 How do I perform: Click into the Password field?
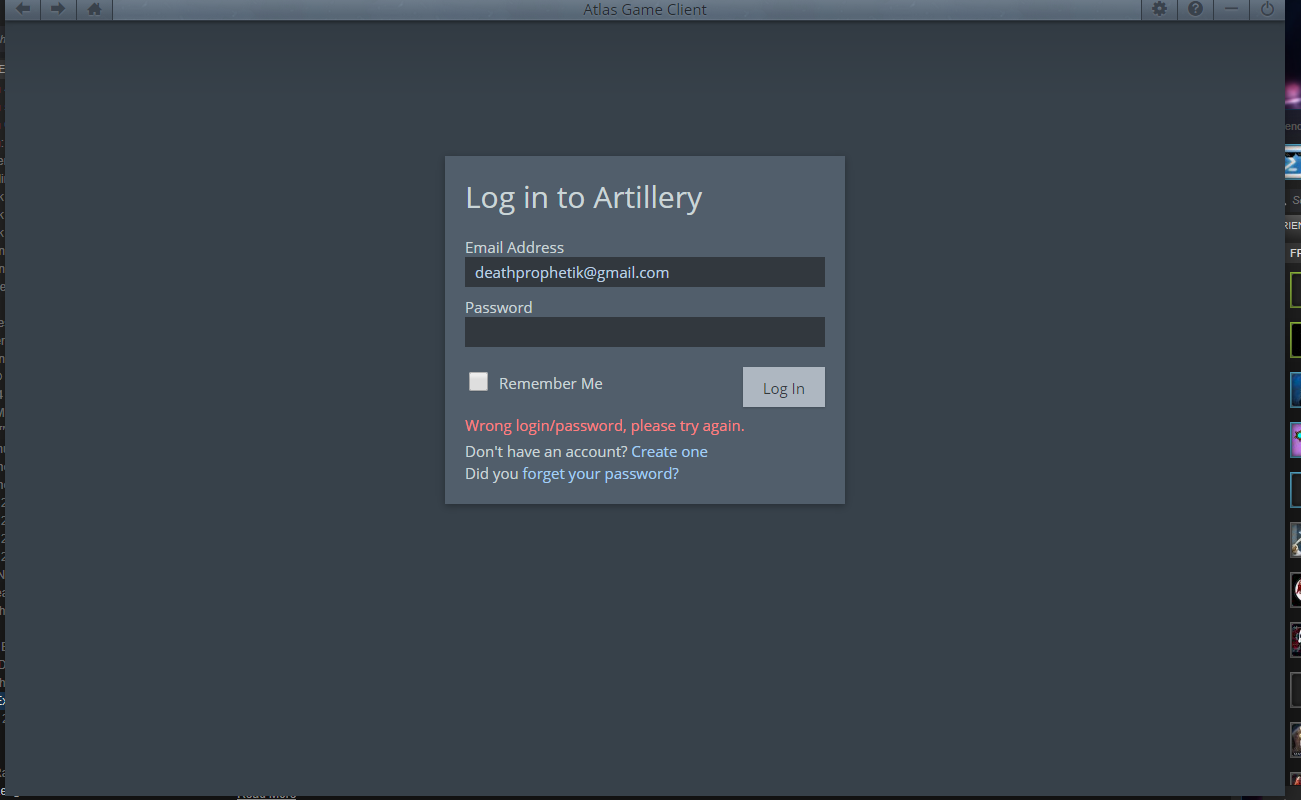point(644,332)
